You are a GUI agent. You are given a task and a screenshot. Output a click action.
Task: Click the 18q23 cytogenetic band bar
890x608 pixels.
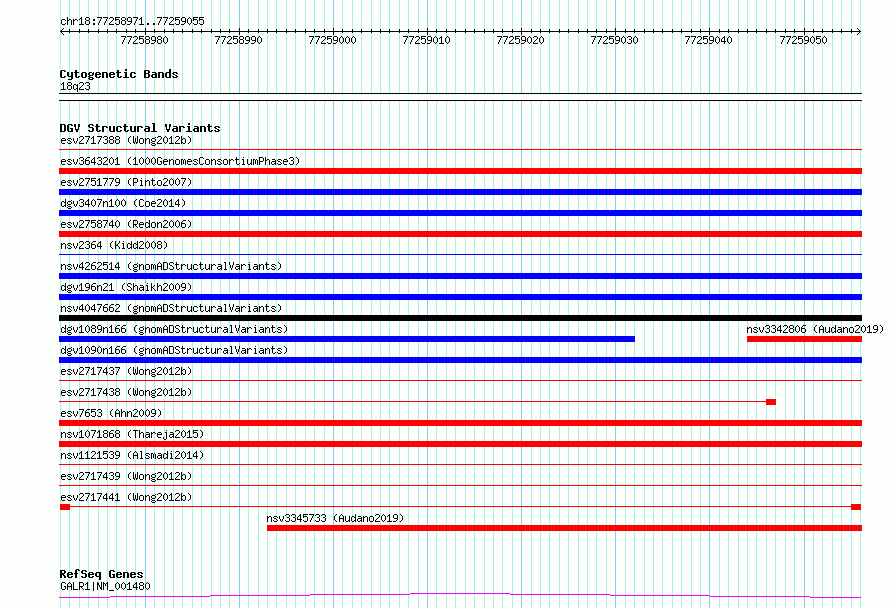[x=460, y=97]
